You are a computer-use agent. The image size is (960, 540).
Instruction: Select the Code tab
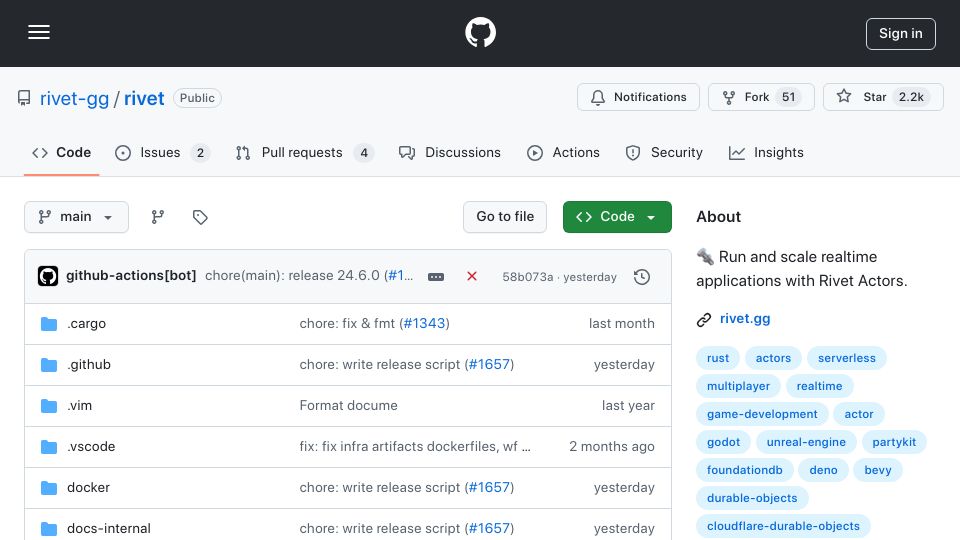[61, 152]
